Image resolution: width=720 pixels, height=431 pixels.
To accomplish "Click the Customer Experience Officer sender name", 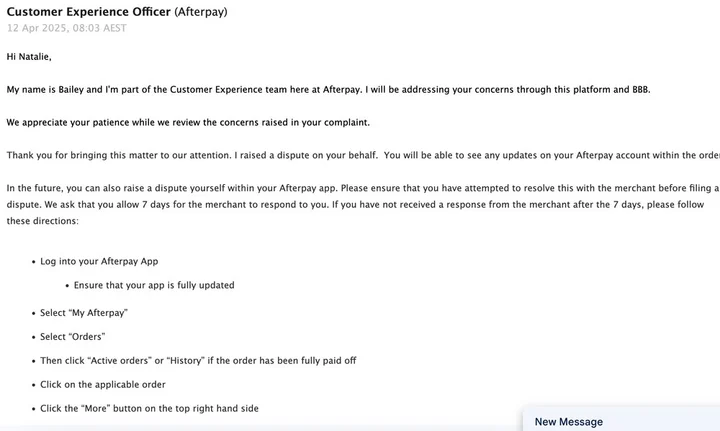I will tap(88, 12).
